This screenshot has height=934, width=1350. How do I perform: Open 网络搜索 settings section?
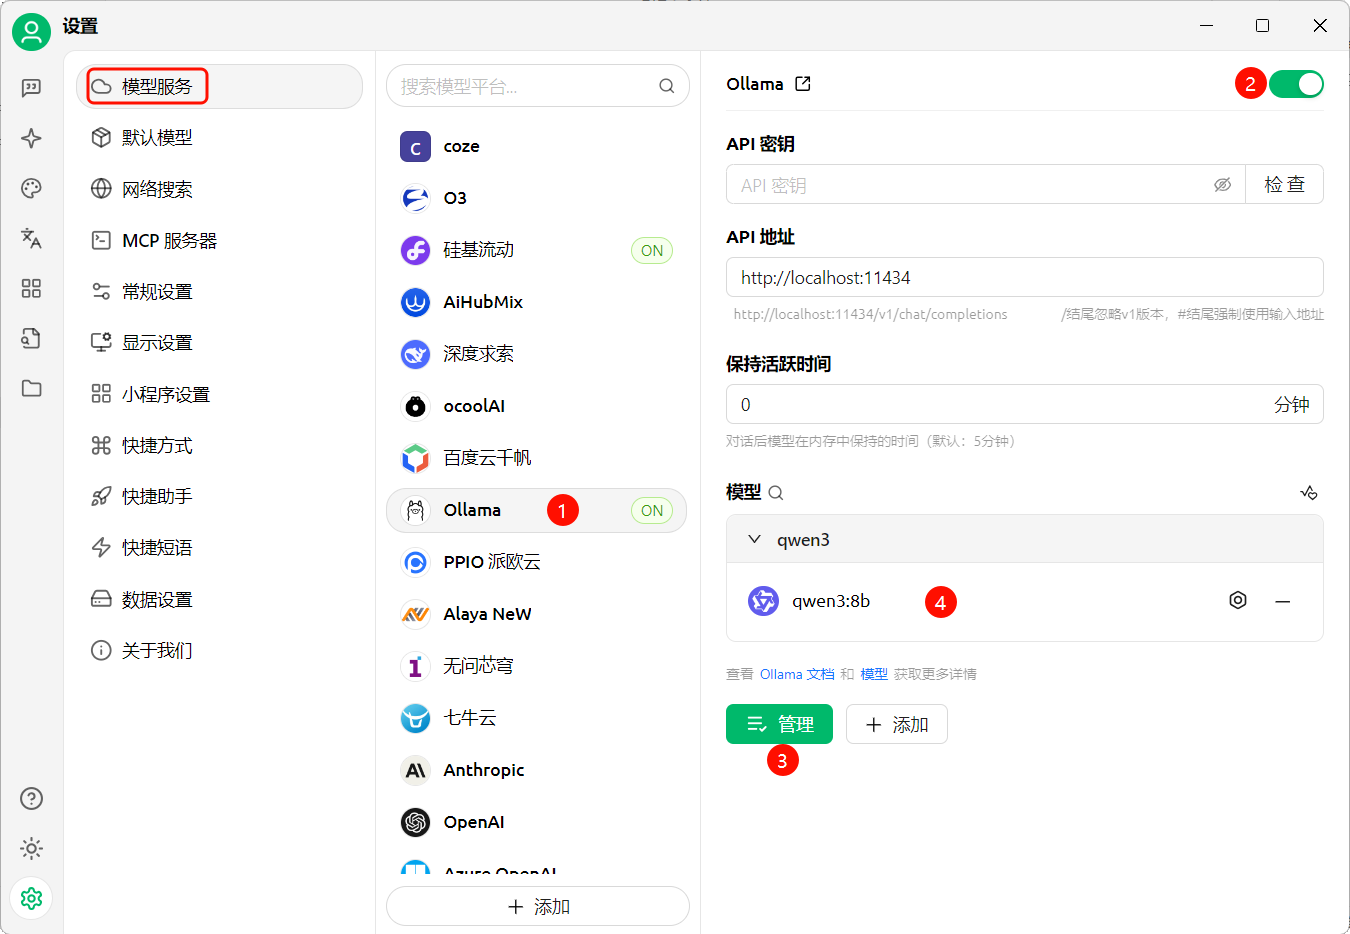[x=219, y=189]
